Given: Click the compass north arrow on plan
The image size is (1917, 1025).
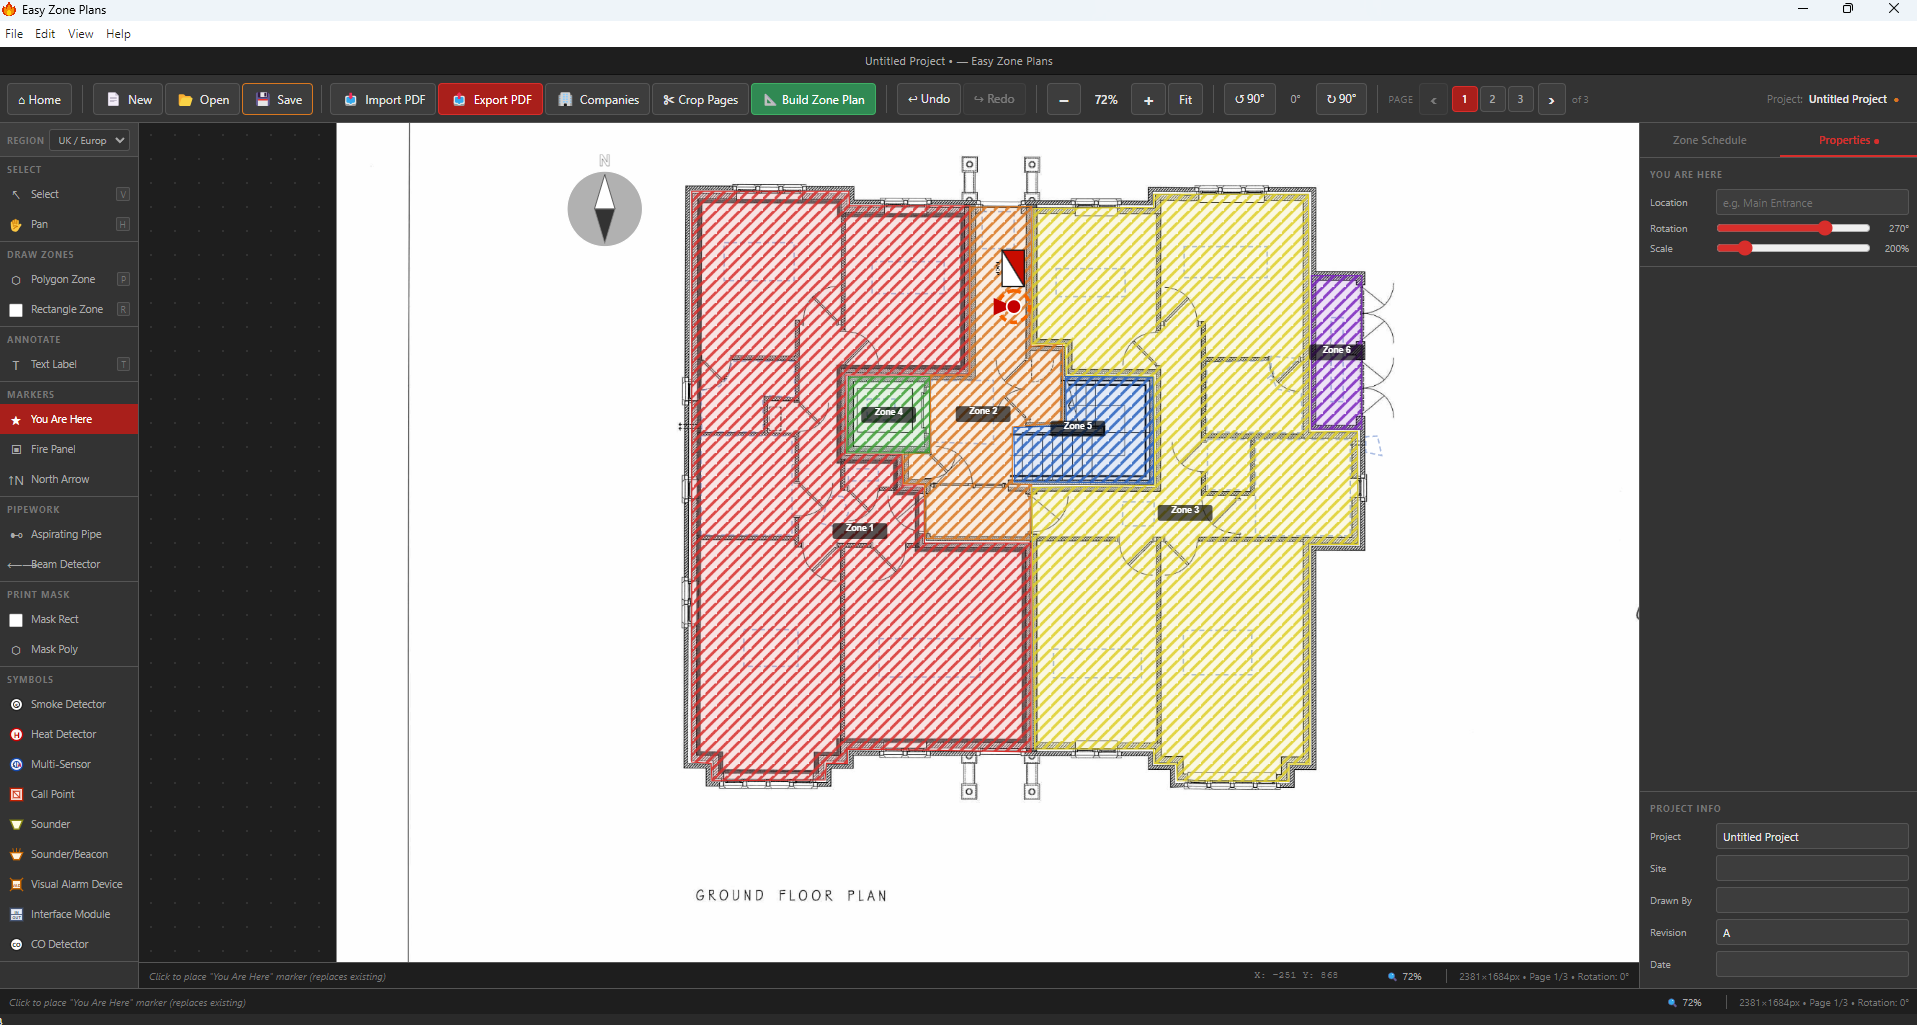Looking at the screenshot, I should pos(605,209).
